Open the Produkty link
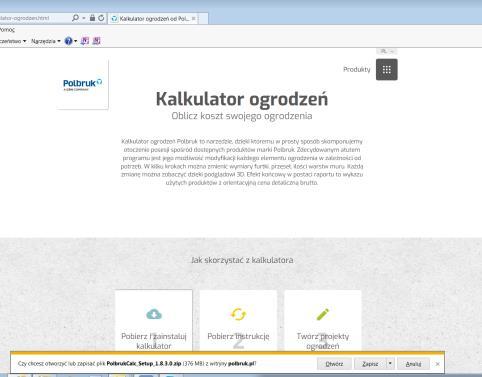 (357, 69)
